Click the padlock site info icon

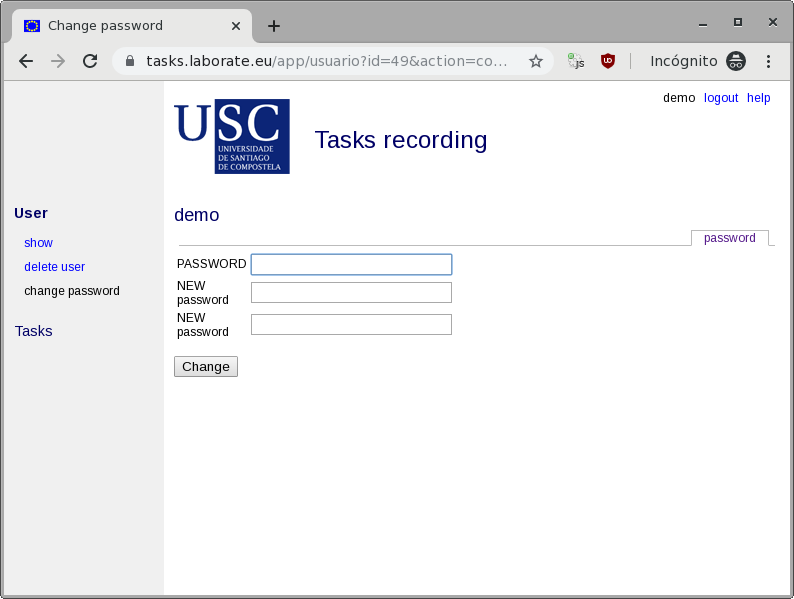pyautogui.click(x=130, y=61)
